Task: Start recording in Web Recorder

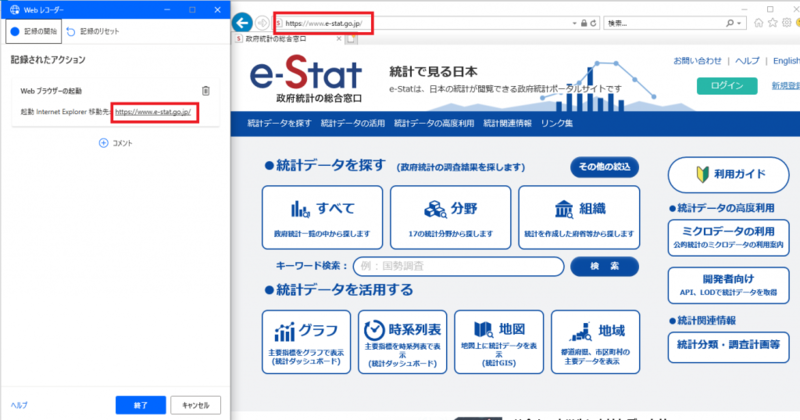Action: point(34,31)
